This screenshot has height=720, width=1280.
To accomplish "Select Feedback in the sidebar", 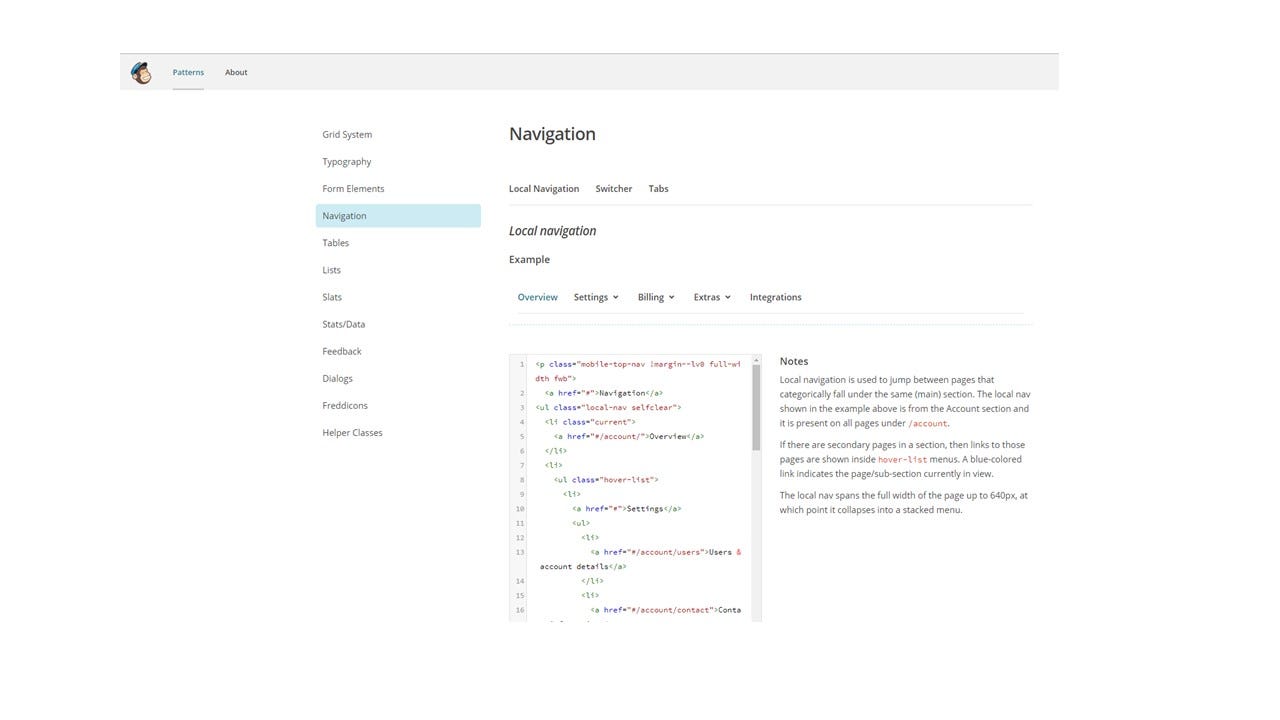I will [x=341, y=351].
